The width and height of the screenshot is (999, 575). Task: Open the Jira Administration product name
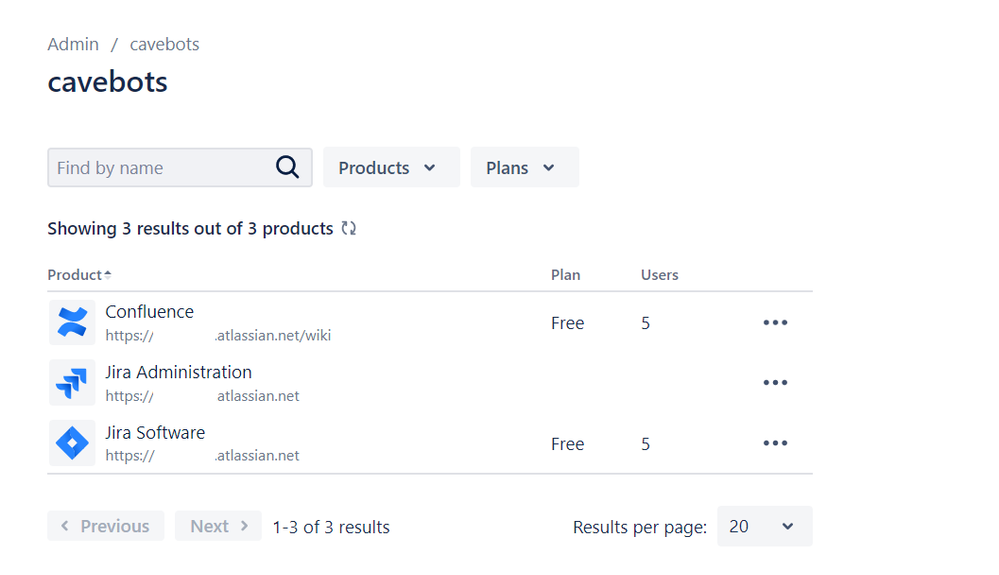pyautogui.click(x=178, y=372)
